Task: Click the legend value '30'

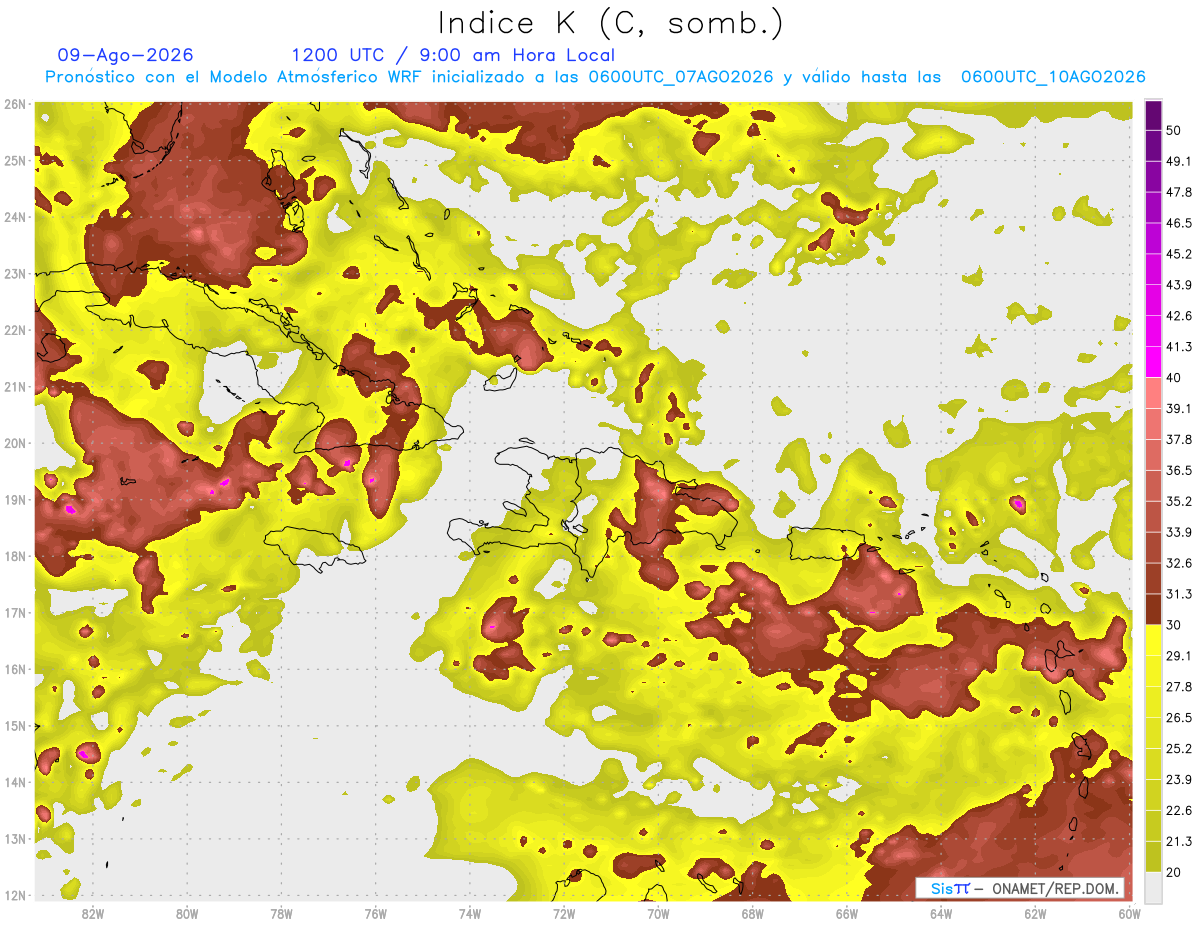Action: pyautogui.click(x=1174, y=625)
